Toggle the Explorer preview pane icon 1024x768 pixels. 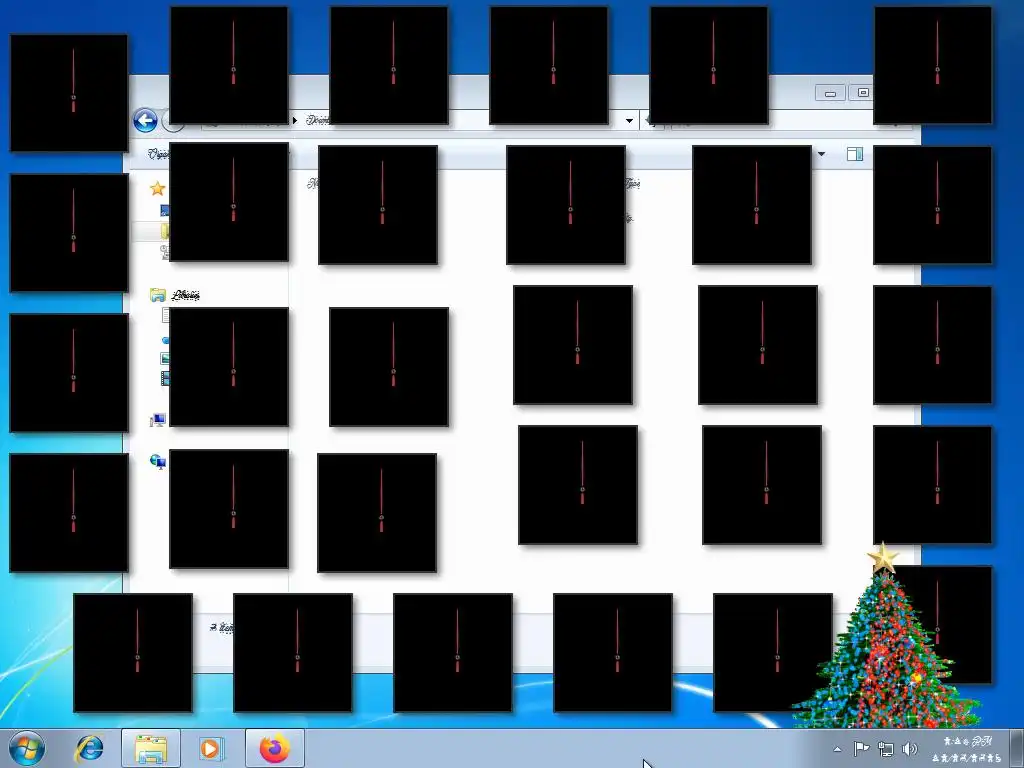point(855,154)
